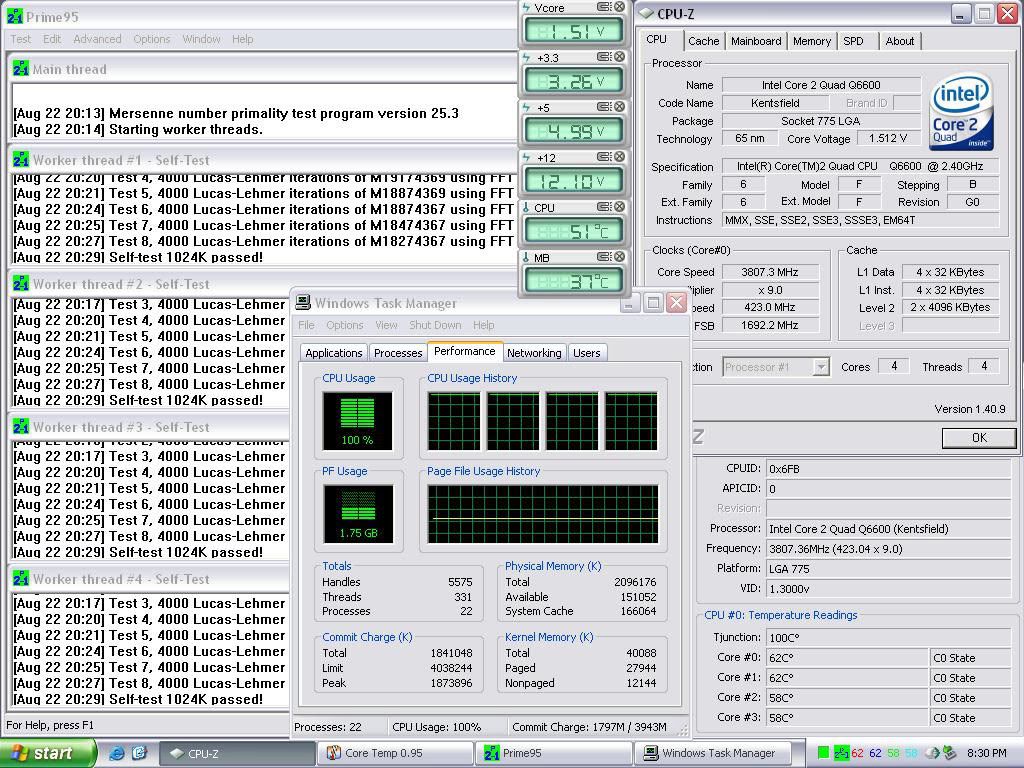Viewport: 1024px width, 768px height.
Task: Click the red 62 Core Temp tray icon
Action: pos(857,753)
